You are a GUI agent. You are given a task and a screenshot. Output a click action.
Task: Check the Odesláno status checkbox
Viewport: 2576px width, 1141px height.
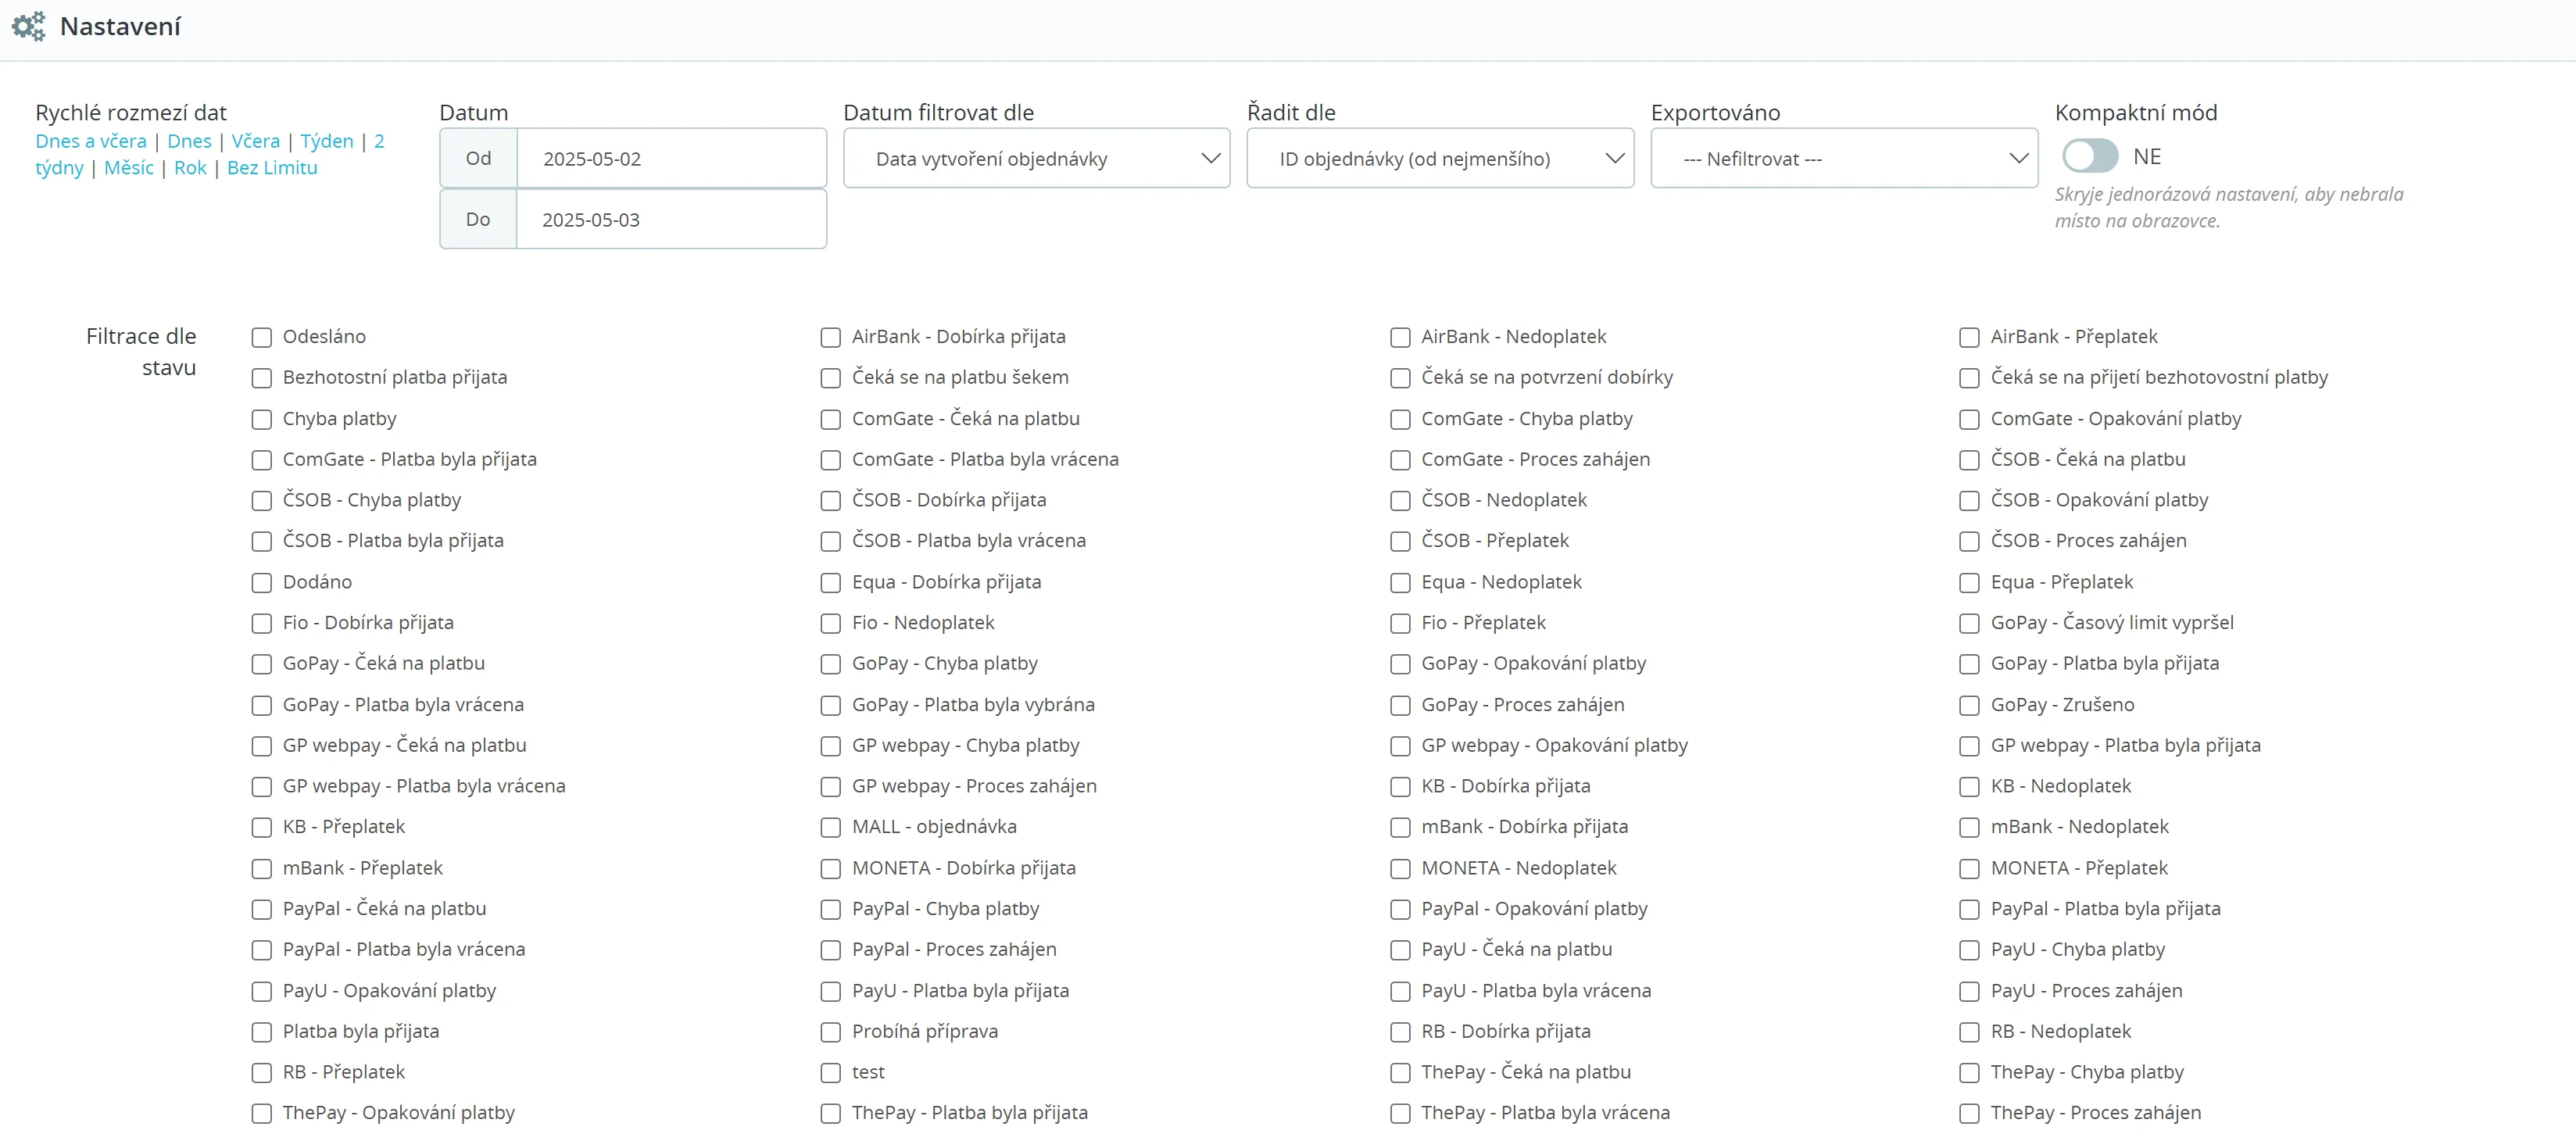pyautogui.click(x=262, y=338)
